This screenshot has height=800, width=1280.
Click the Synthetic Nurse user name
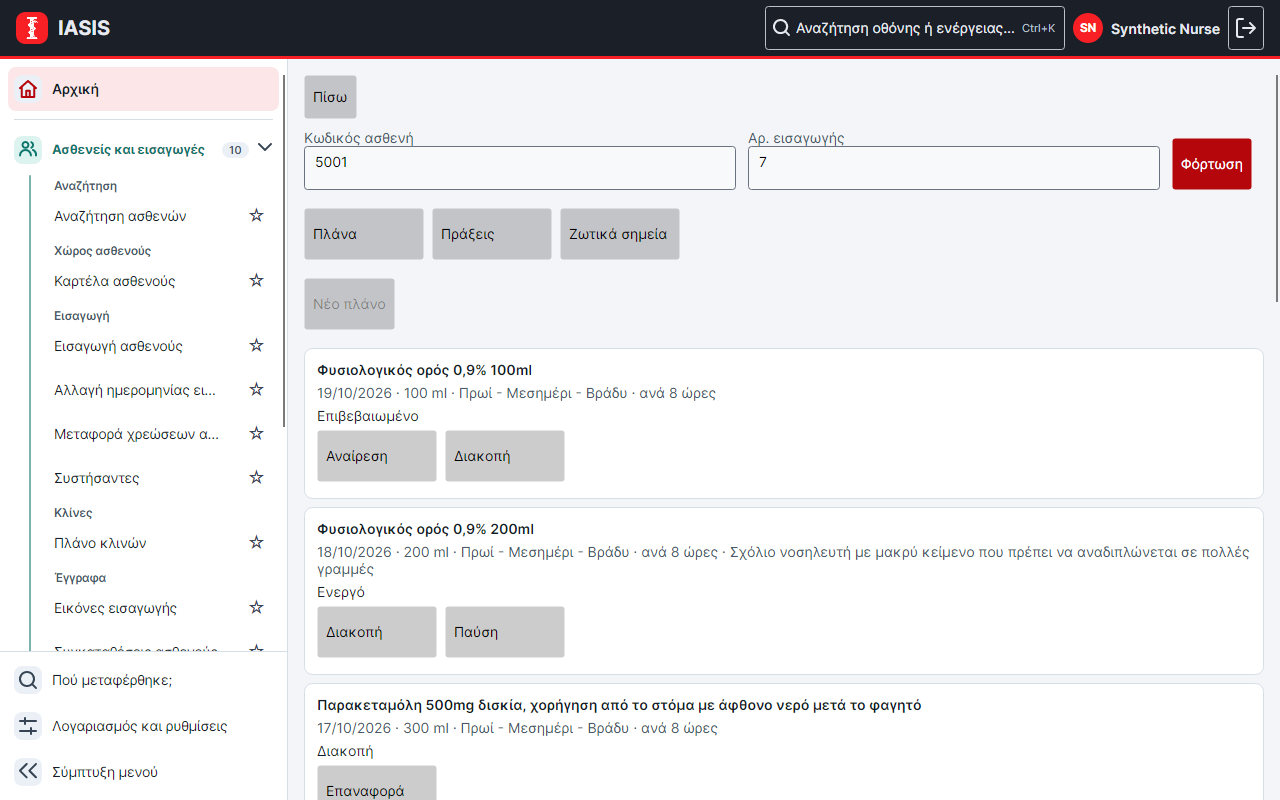tap(1165, 29)
